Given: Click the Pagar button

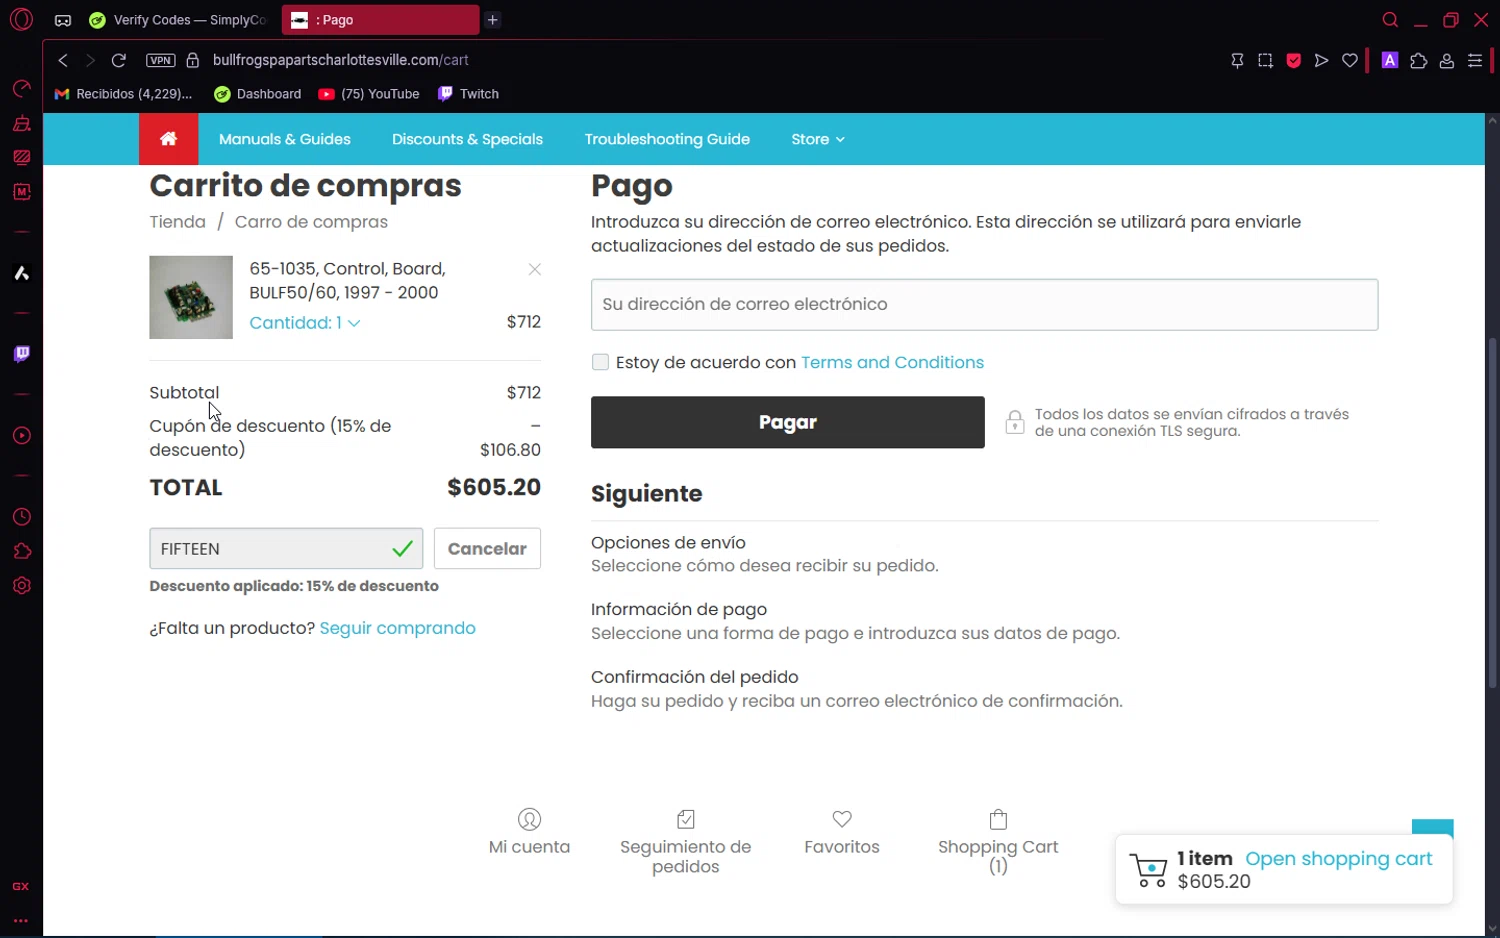Looking at the screenshot, I should [787, 422].
